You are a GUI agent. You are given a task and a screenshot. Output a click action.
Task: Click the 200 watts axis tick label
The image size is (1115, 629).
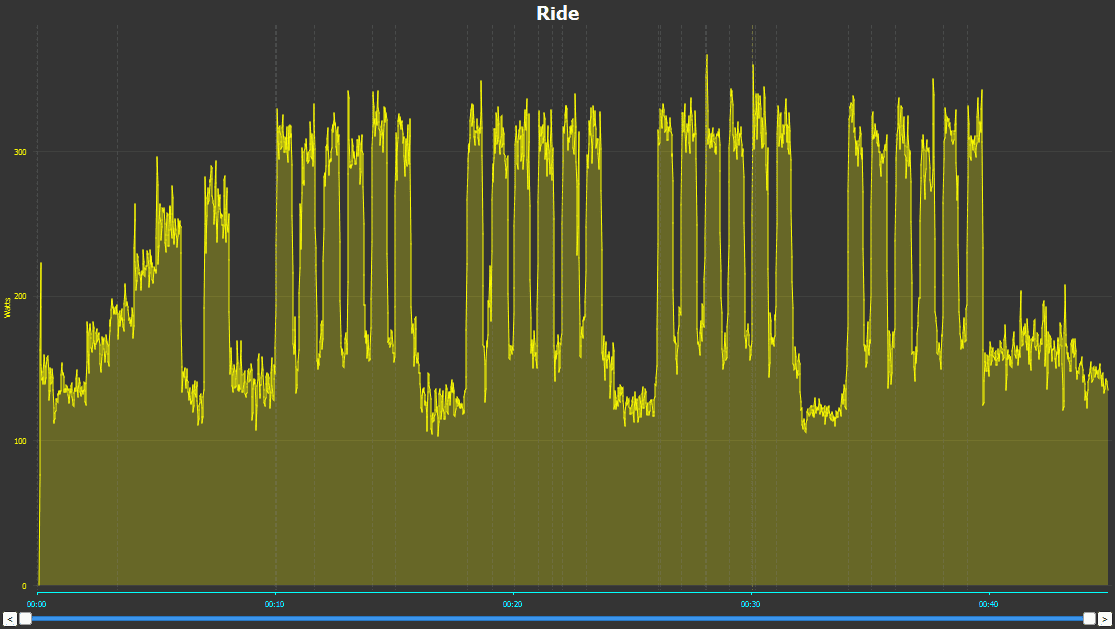pyautogui.click(x=20, y=297)
